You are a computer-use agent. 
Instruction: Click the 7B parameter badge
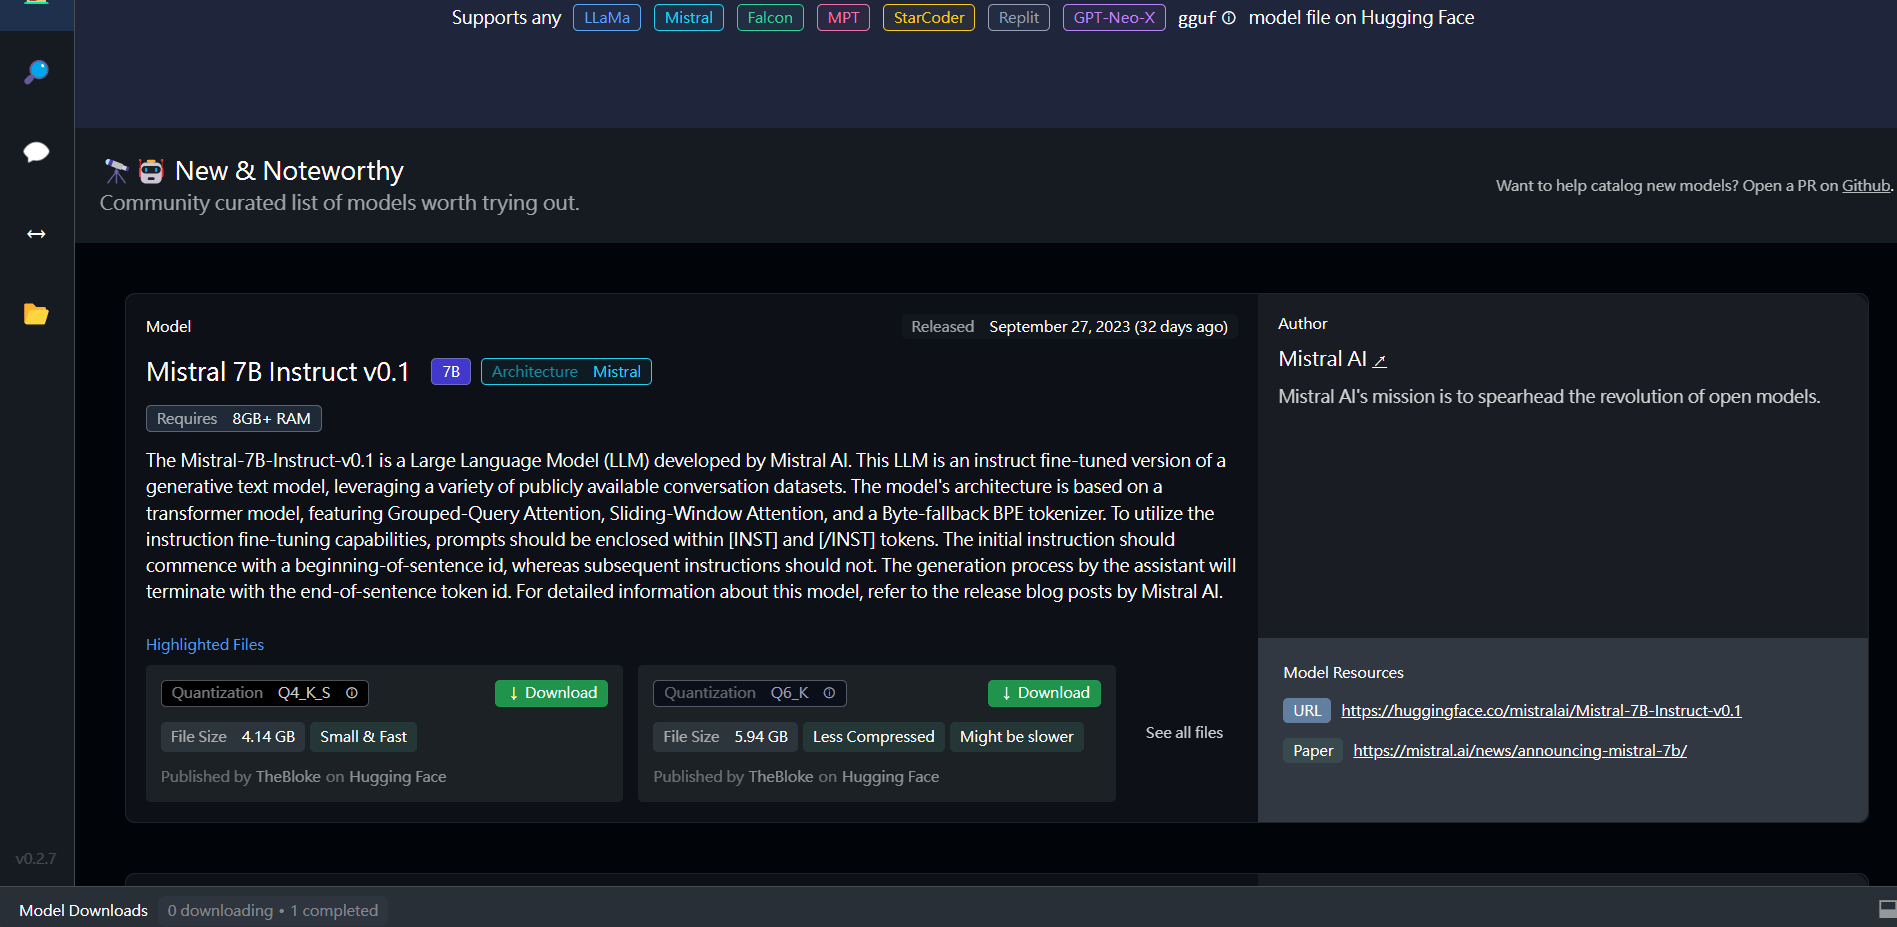[451, 372]
